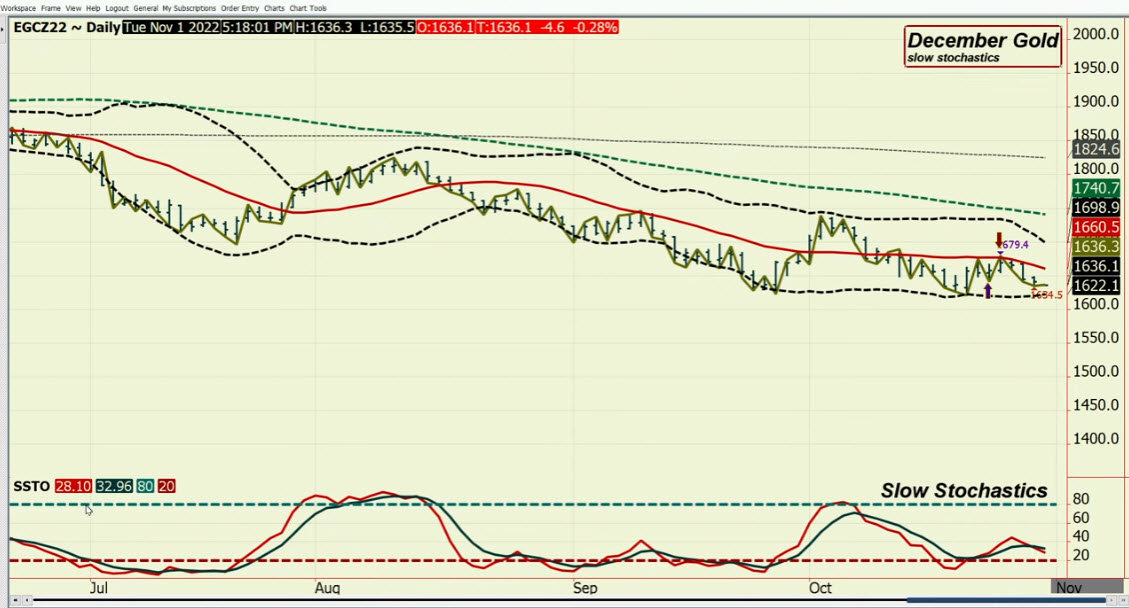Image resolution: width=1129 pixels, height=608 pixels.
Task: Click the small arrow left of the EGCZ22 header
Action: 3,27
